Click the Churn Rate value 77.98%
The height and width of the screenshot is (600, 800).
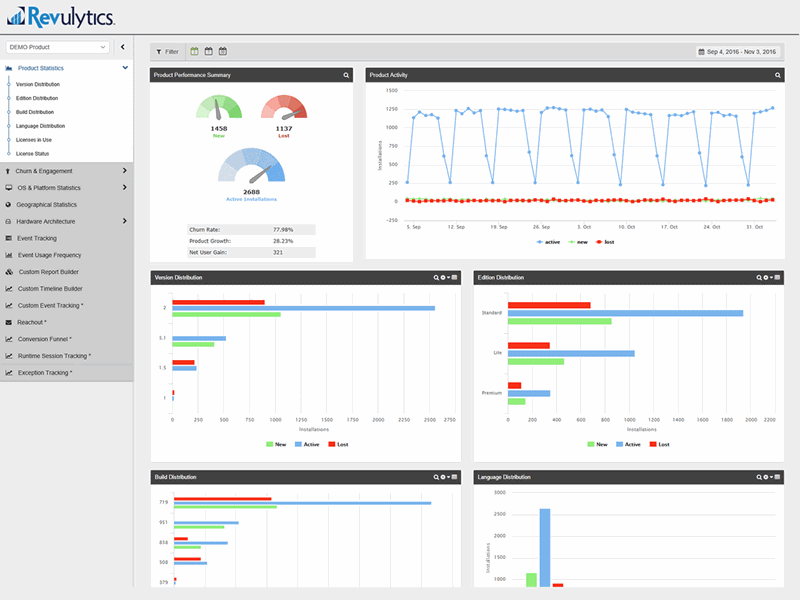click(283, 230)
